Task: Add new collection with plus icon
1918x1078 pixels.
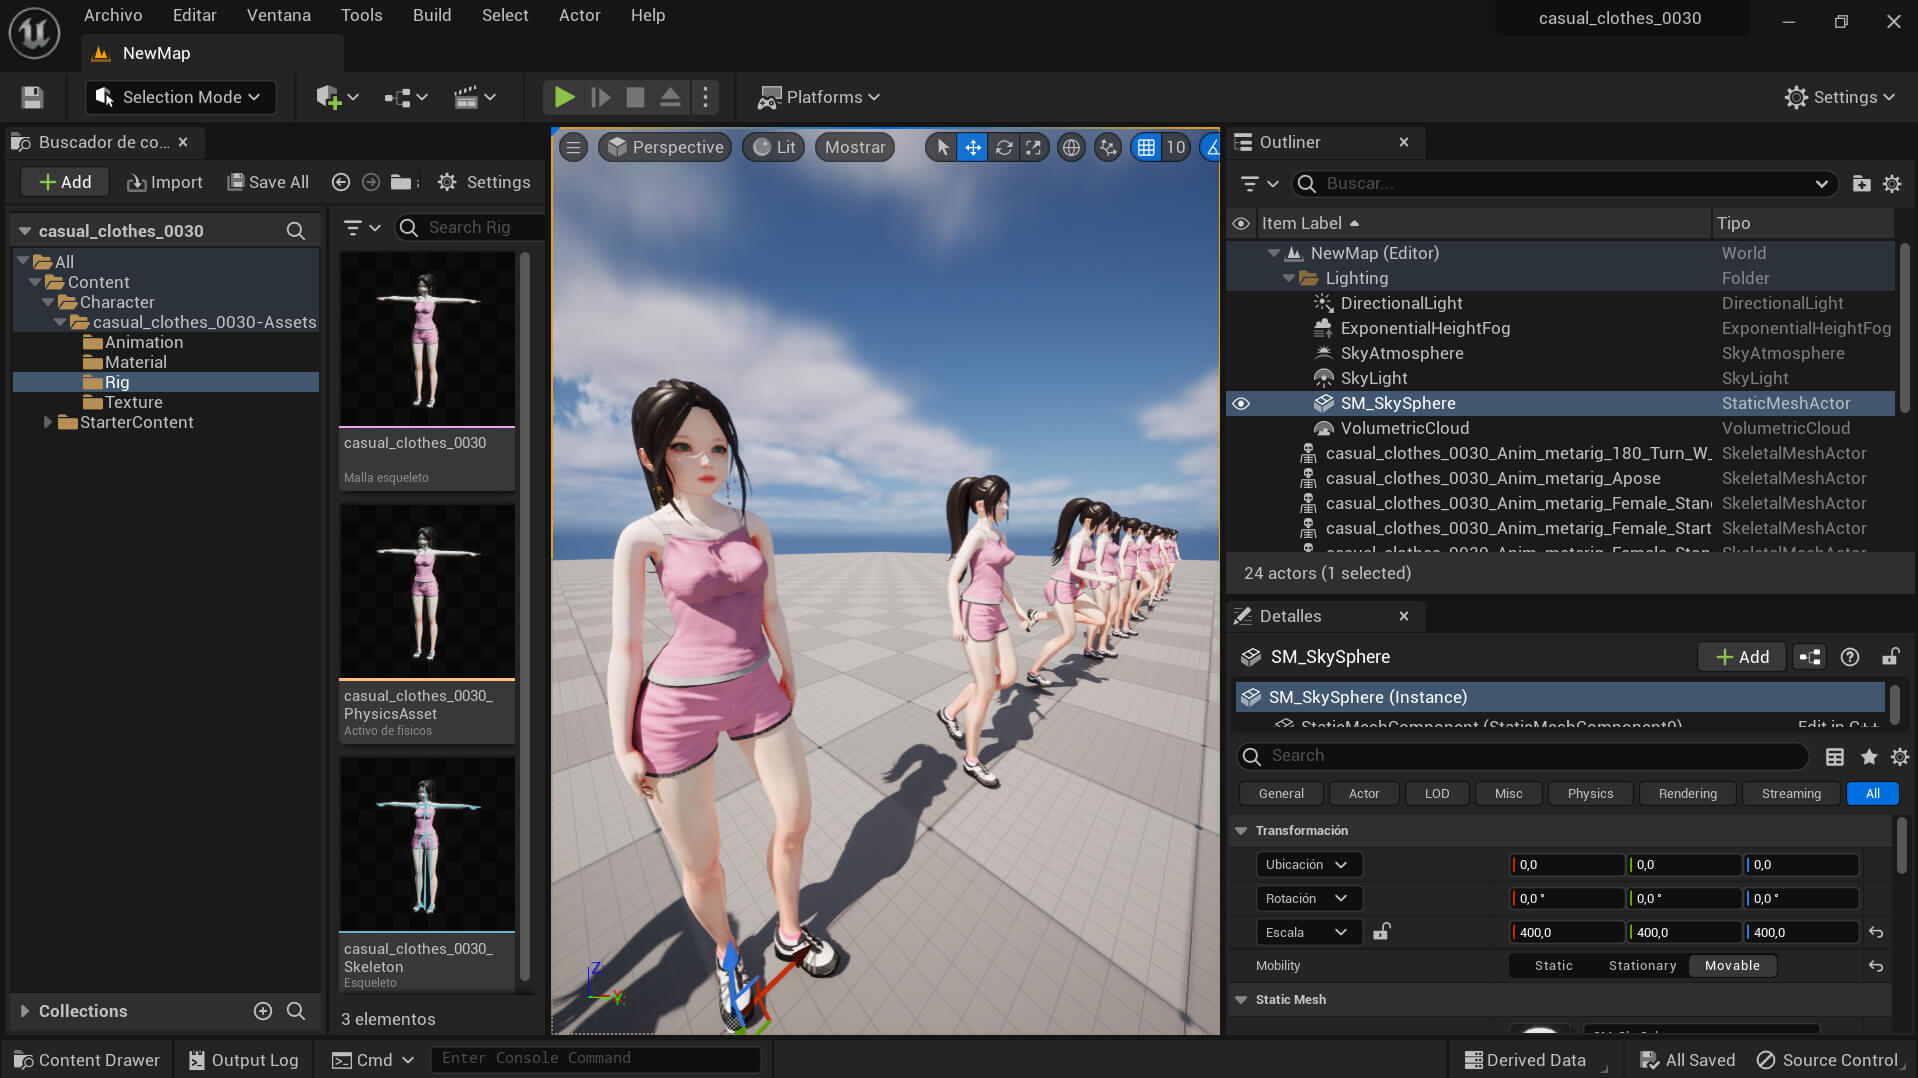Action: point(263,1011)
